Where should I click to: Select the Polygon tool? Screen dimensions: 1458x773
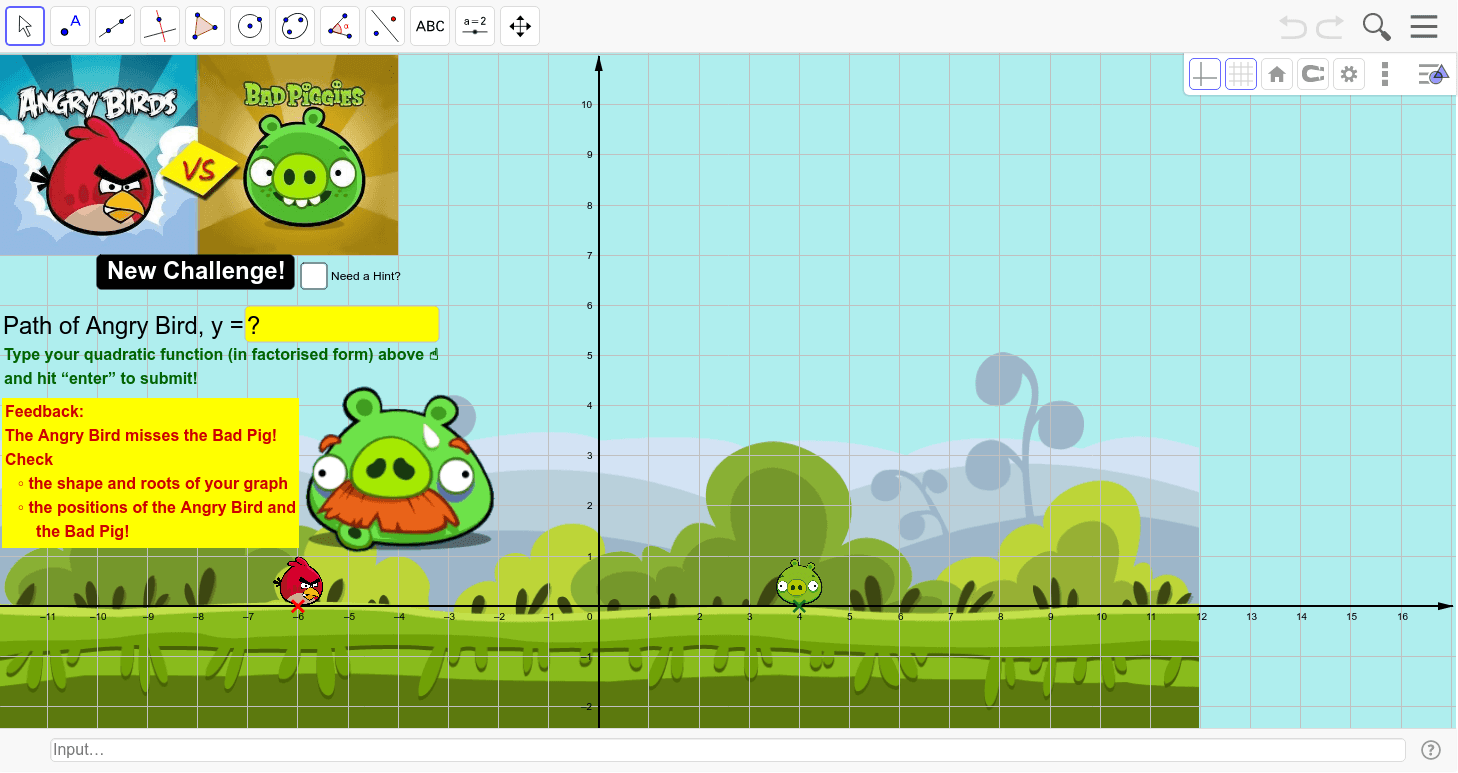coord(205,26)
